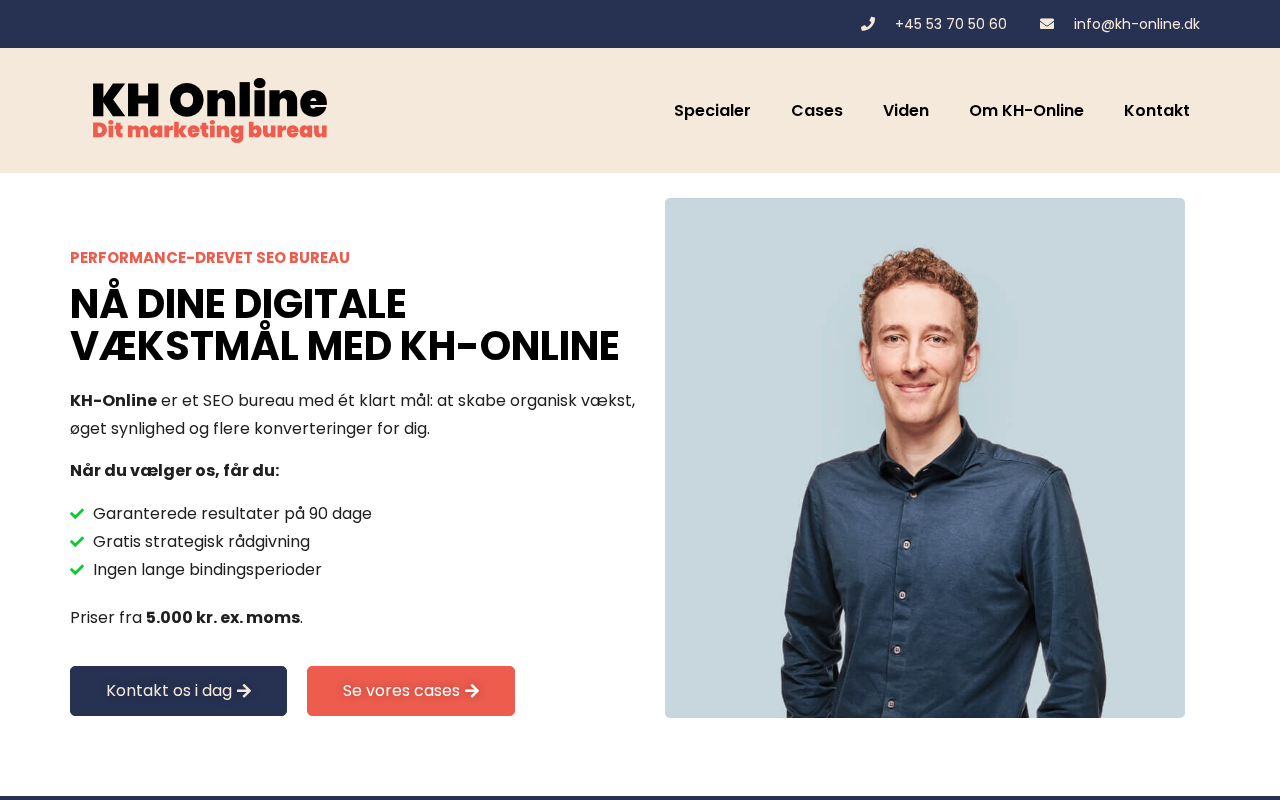Click the portrait photo of the man
This screenshot has width=1280, height=800.
[x=925, y=458]
